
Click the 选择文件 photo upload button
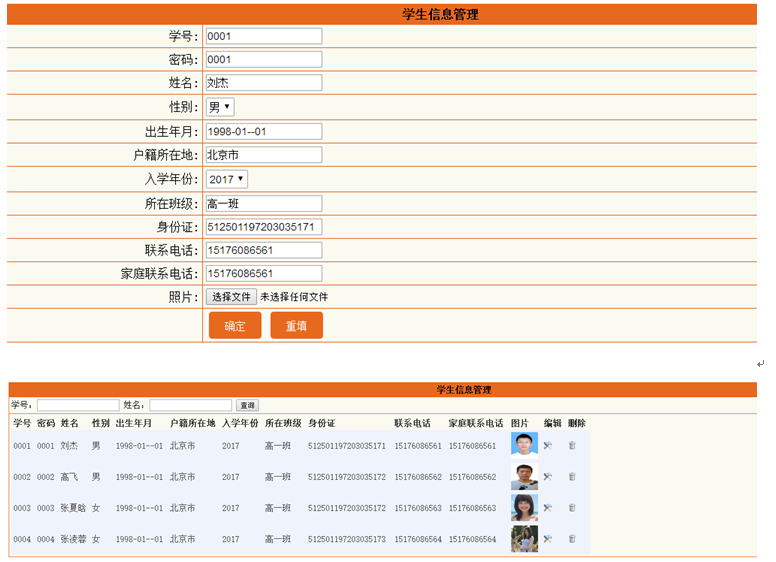coord(231,297)
